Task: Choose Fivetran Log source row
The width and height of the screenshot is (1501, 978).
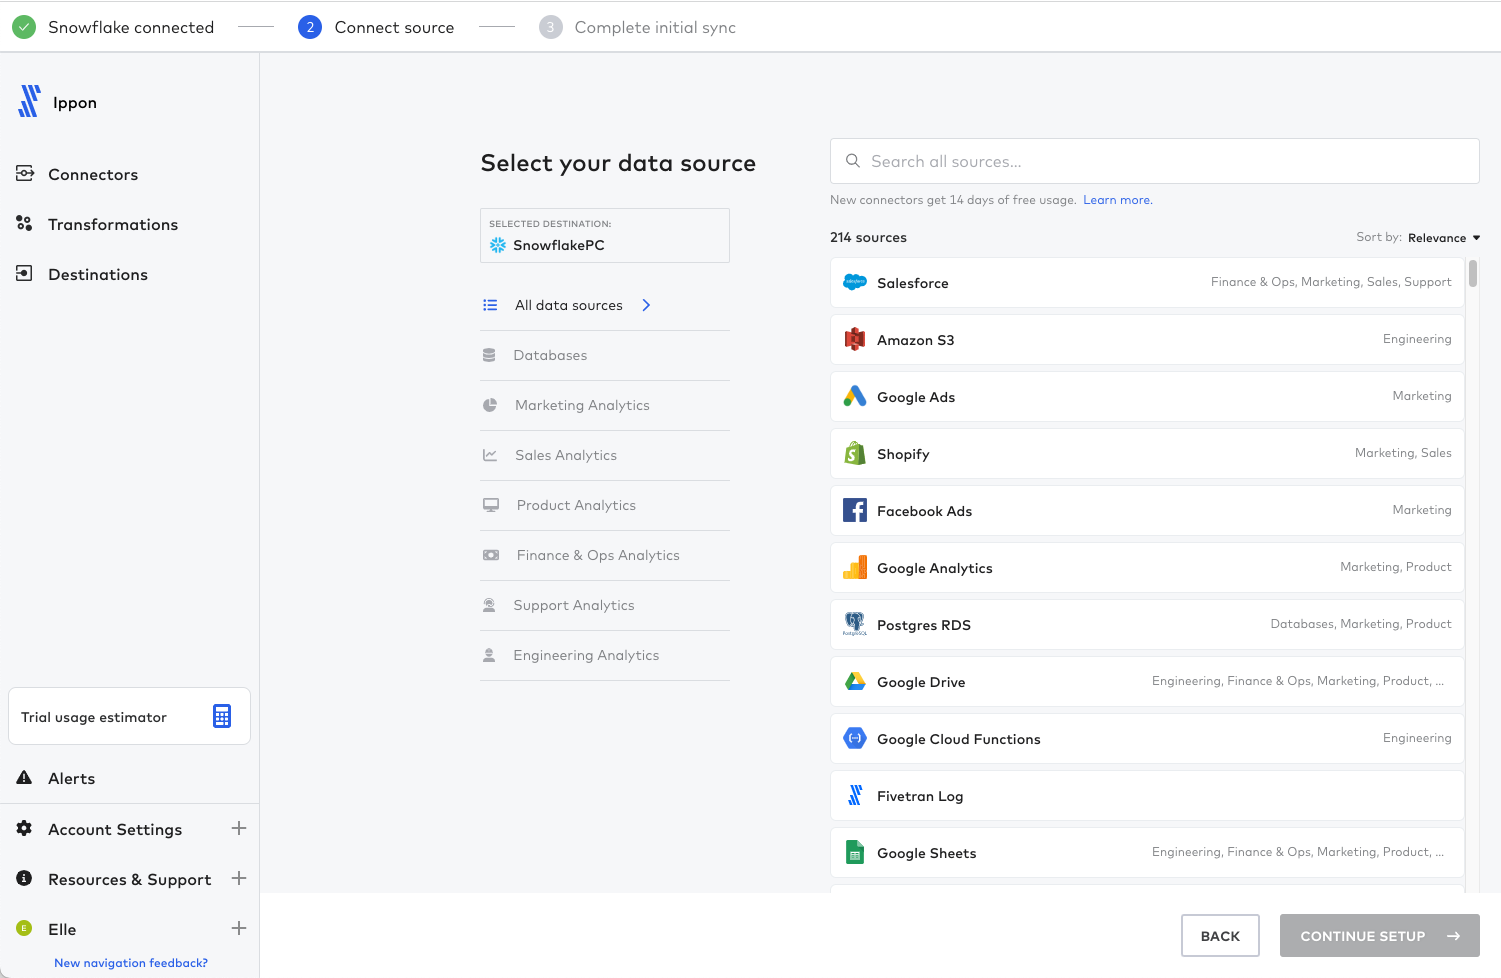Action: (x=1147, y=795)
